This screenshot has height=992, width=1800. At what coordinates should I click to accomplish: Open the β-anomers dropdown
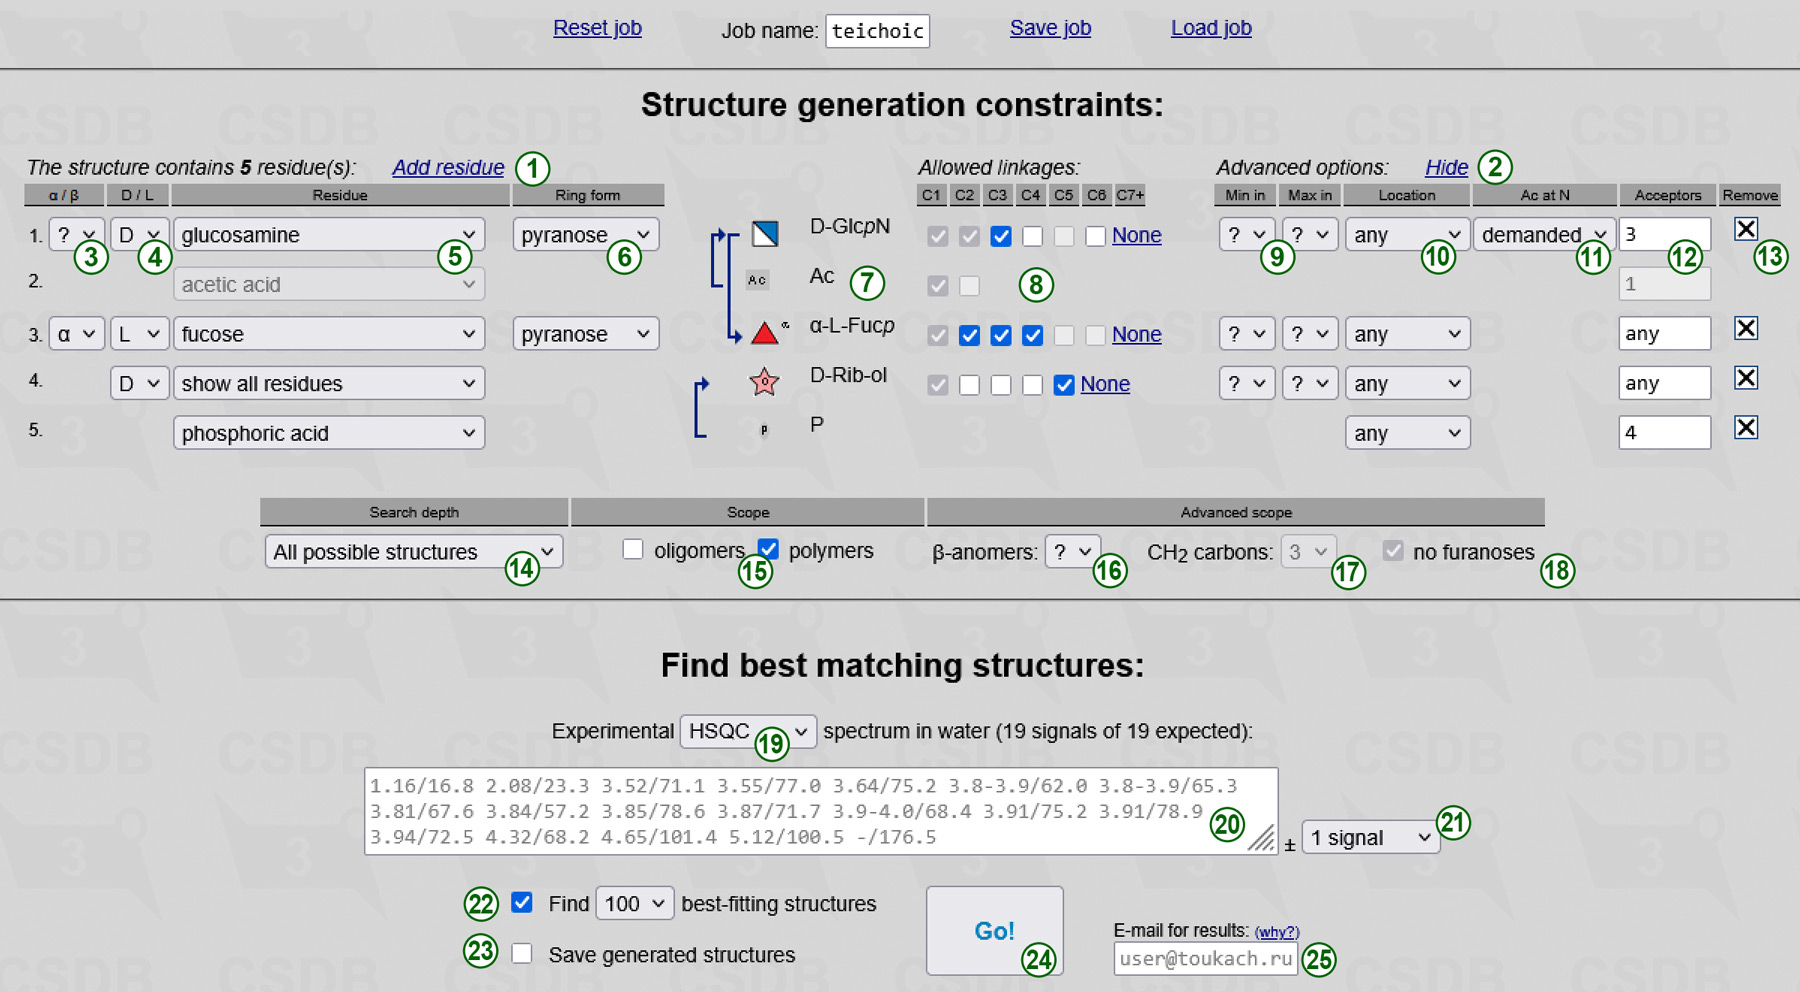coord(1072,551)
